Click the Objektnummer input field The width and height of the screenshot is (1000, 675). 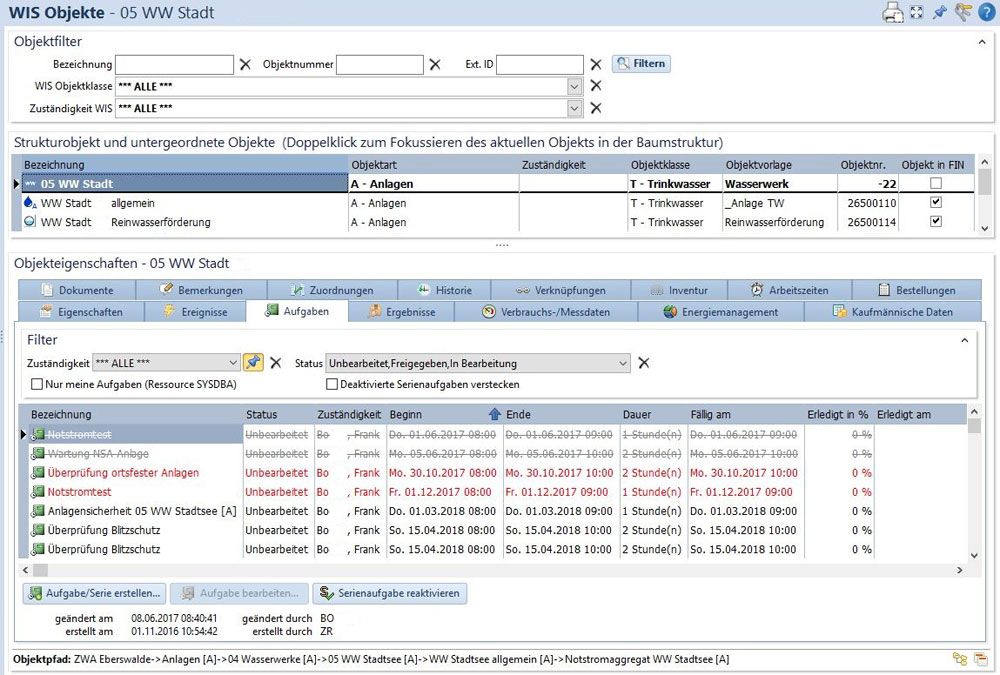point(379,64)
